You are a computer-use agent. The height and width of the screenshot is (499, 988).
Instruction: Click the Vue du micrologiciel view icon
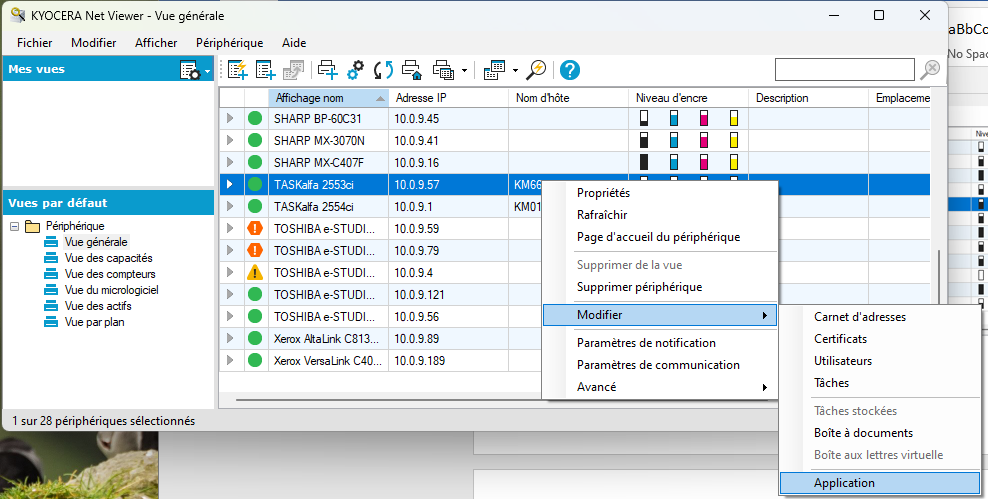(x=51, y=290)
